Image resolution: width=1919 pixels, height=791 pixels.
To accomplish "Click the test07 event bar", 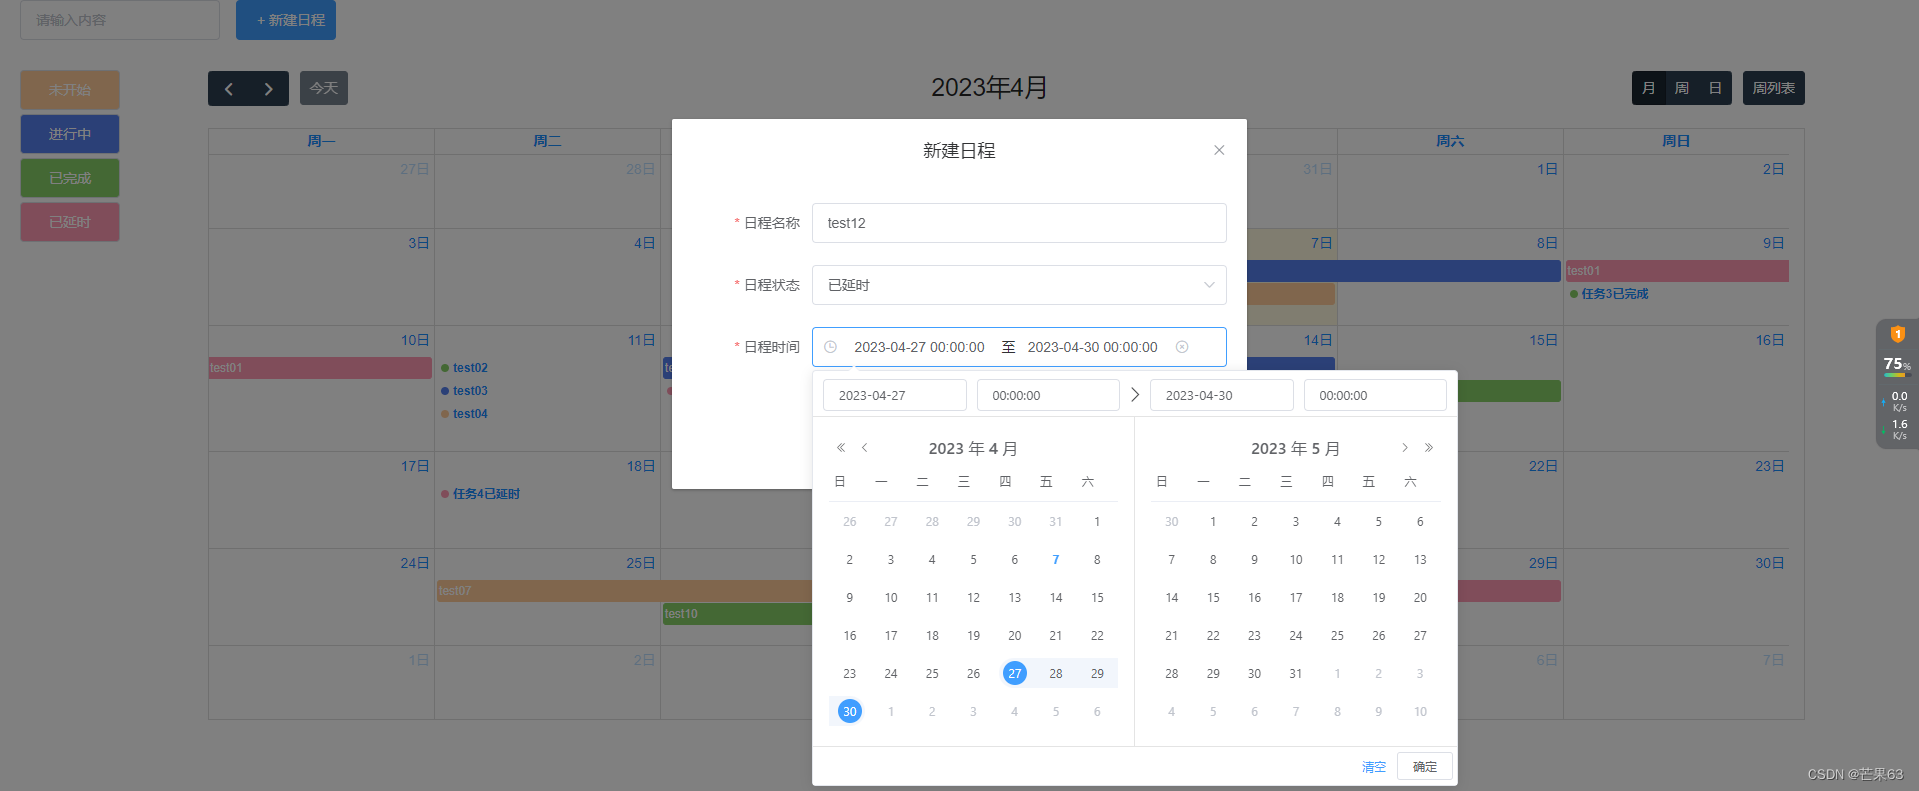I will tap(624, 591).
